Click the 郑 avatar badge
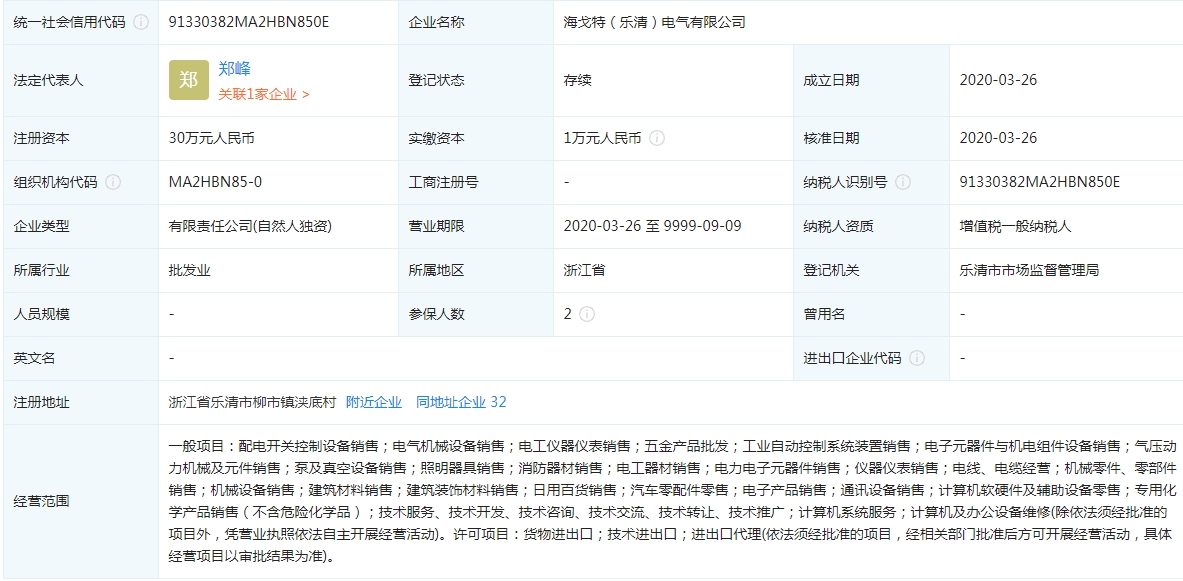 tap(189, 80)
